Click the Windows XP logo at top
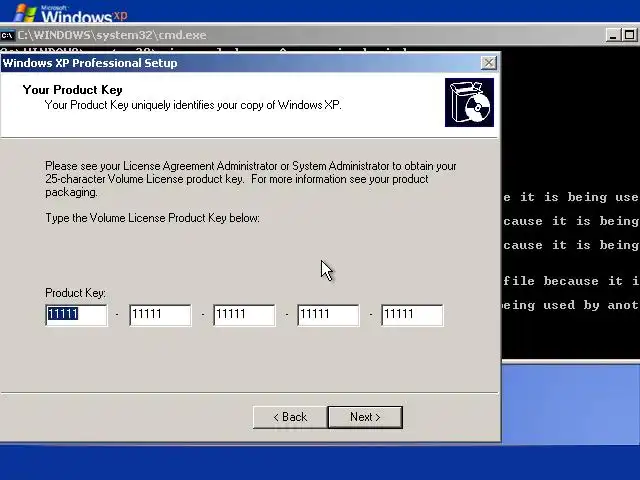 click(70, 13)
